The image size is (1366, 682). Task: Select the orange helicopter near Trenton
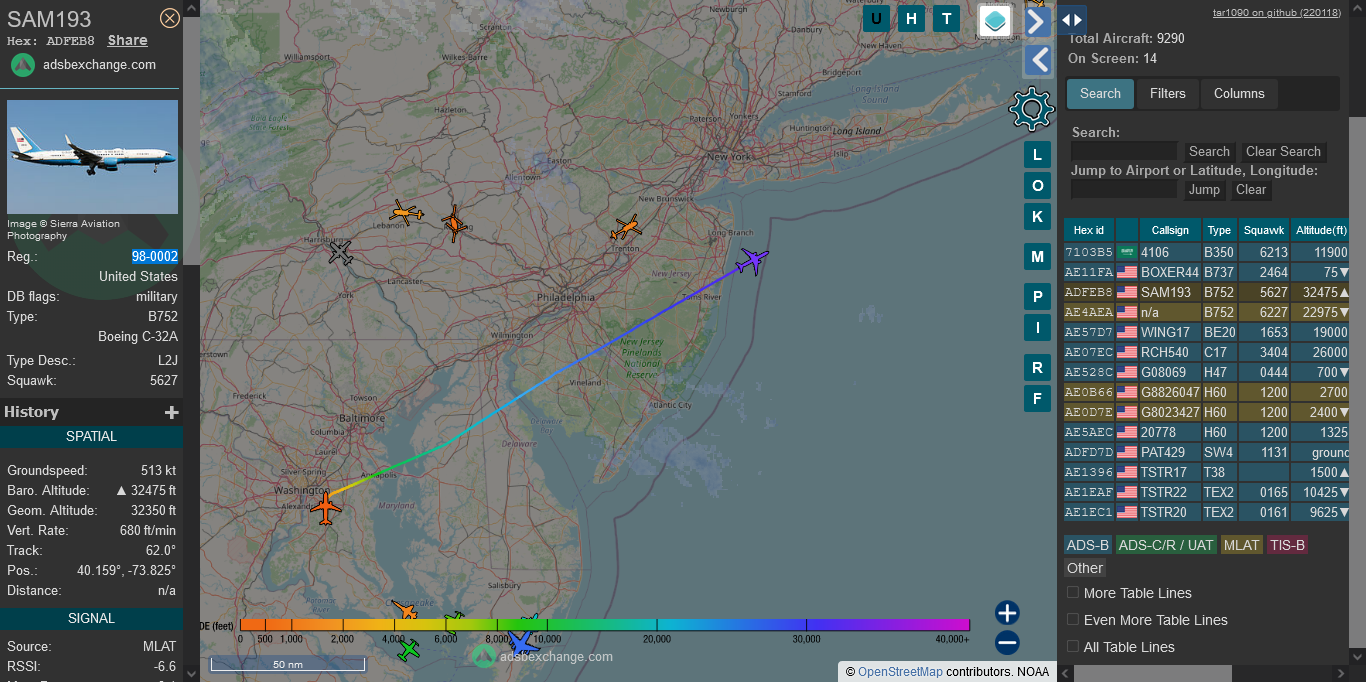(626, 229)
